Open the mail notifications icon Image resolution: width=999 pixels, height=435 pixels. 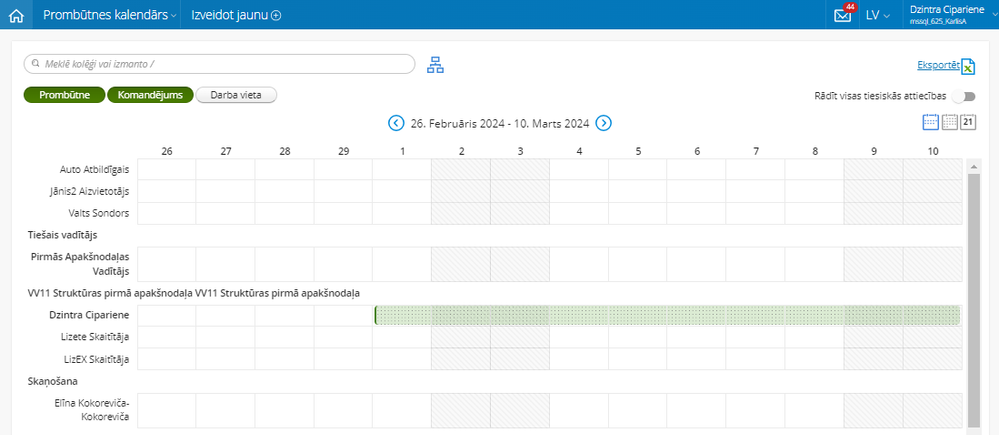843,15
